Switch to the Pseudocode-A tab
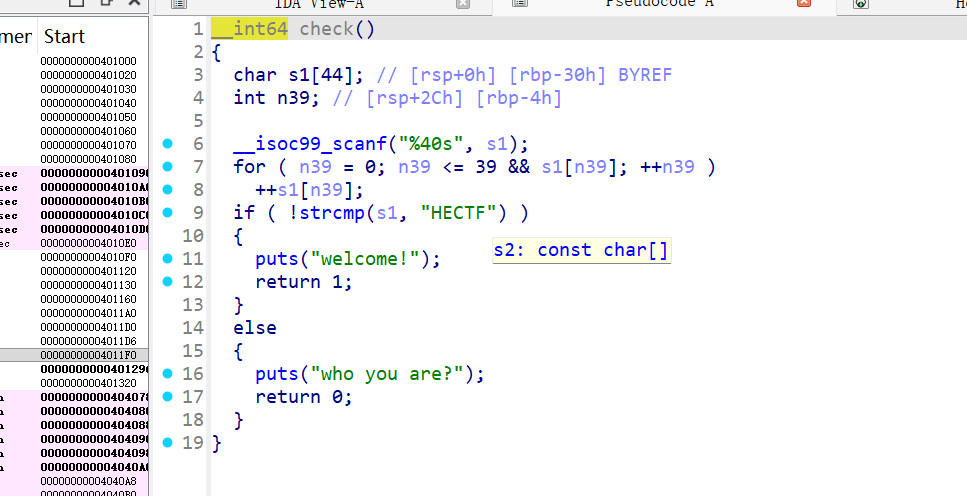The image size is (967, 496). pos(659,4)
